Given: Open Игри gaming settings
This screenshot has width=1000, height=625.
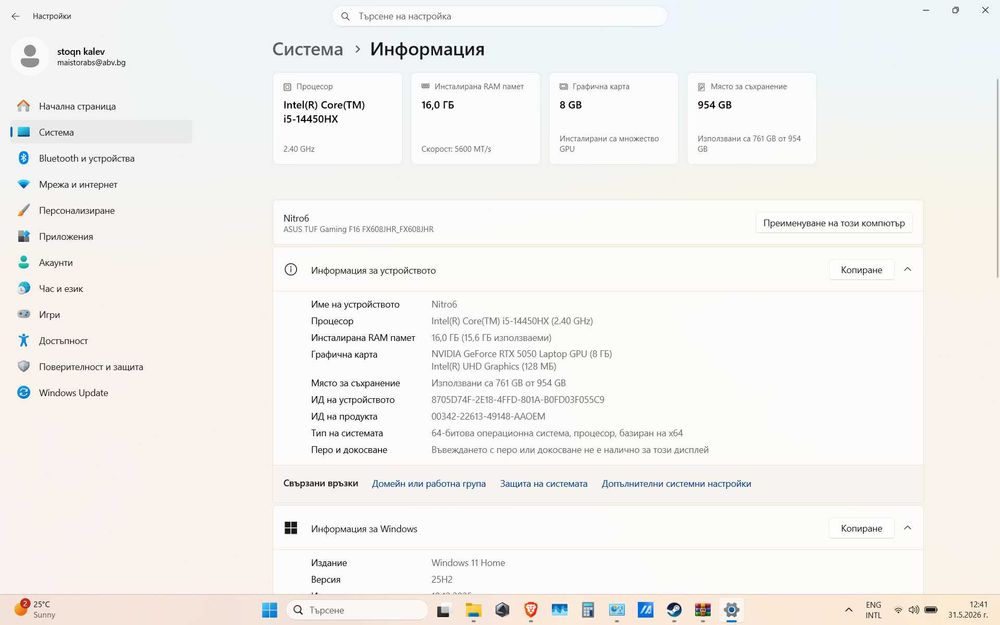Looking at the screenshot, I should coord(101,314).
